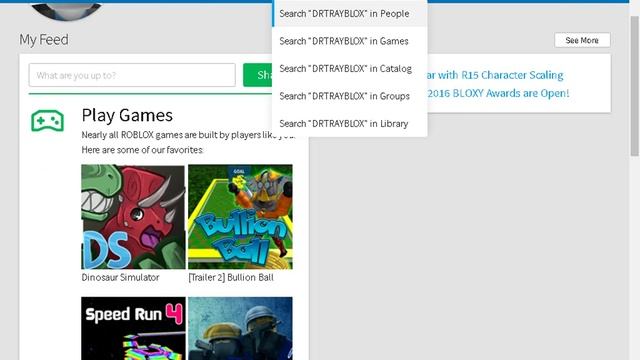Click the Play Games heading
Image resolution: width=640 pixels, height=360 pixels.
coord(127,115)
